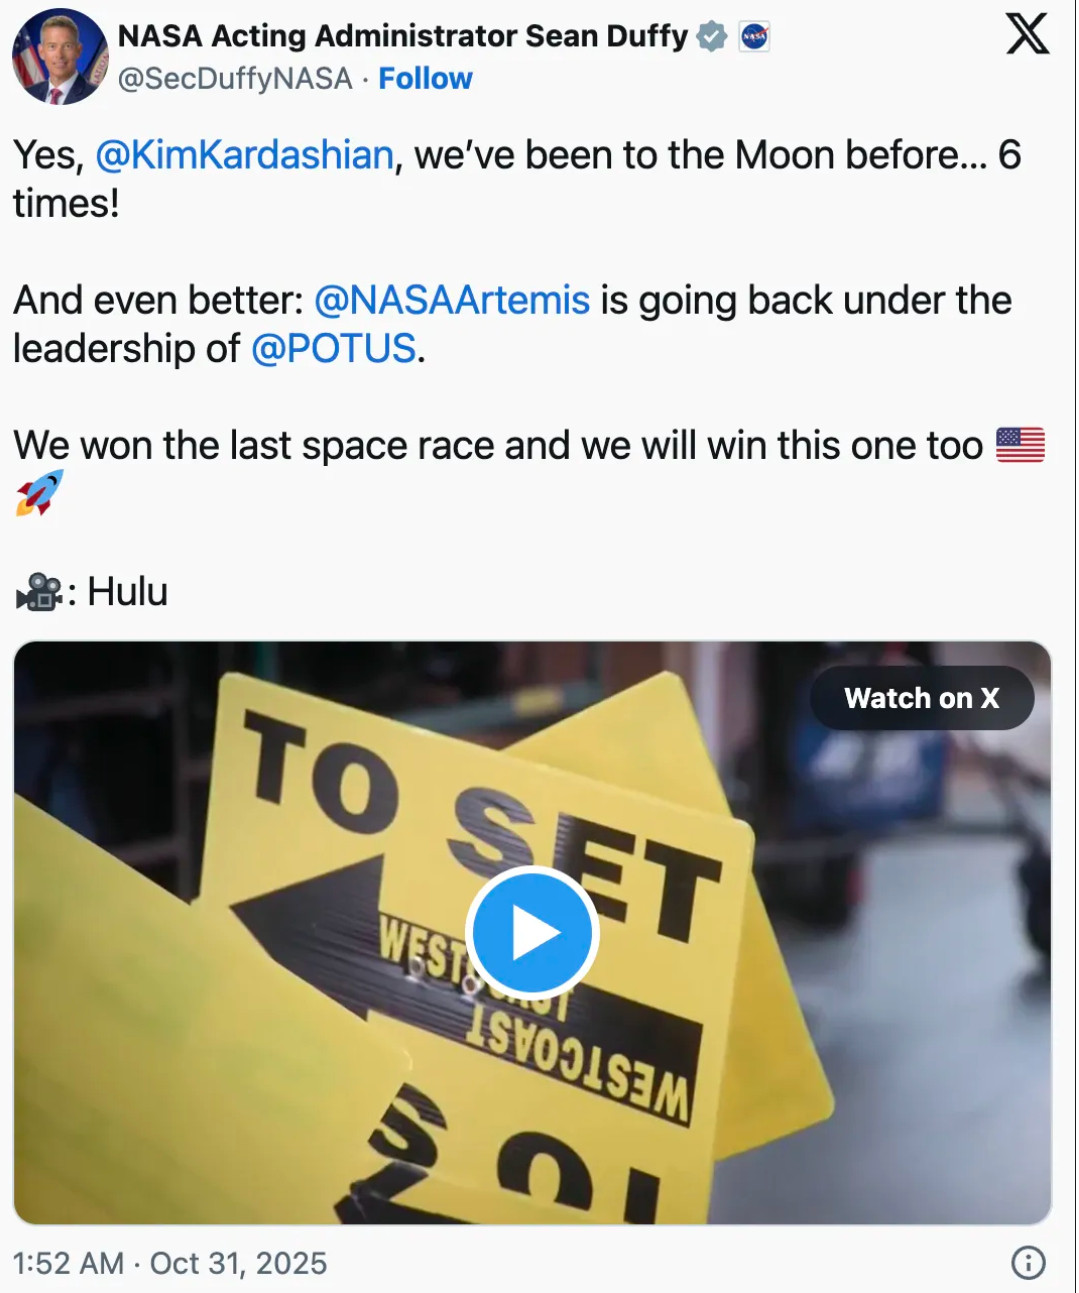This screenshot has width=1079, height=1293.
Task: Open the @NASAArtemis mention
Action: 449,299
